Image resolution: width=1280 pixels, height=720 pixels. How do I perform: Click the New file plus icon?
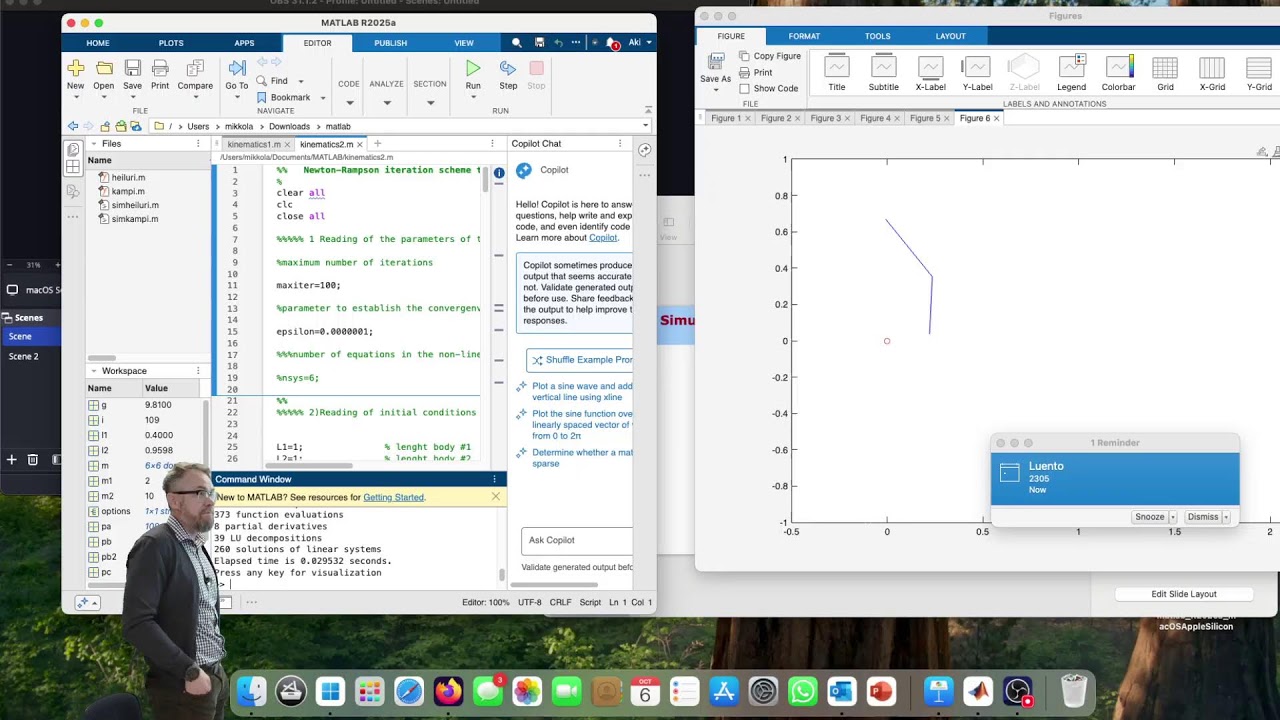click(x=75, y=68)
